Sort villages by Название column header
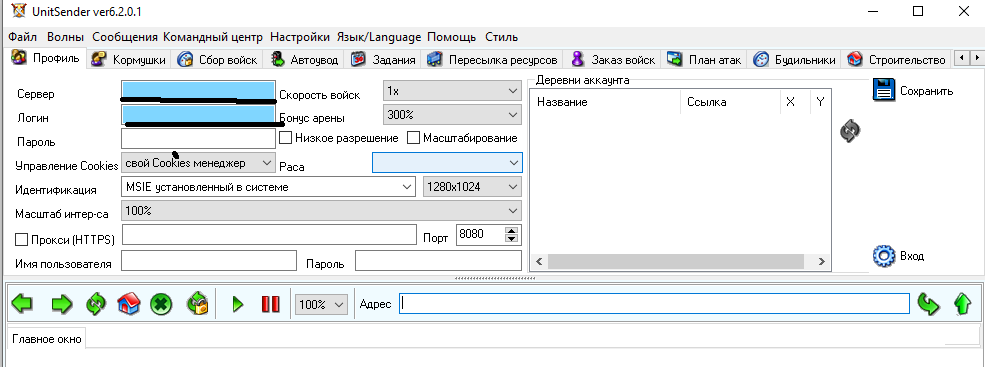 (606, 102)
